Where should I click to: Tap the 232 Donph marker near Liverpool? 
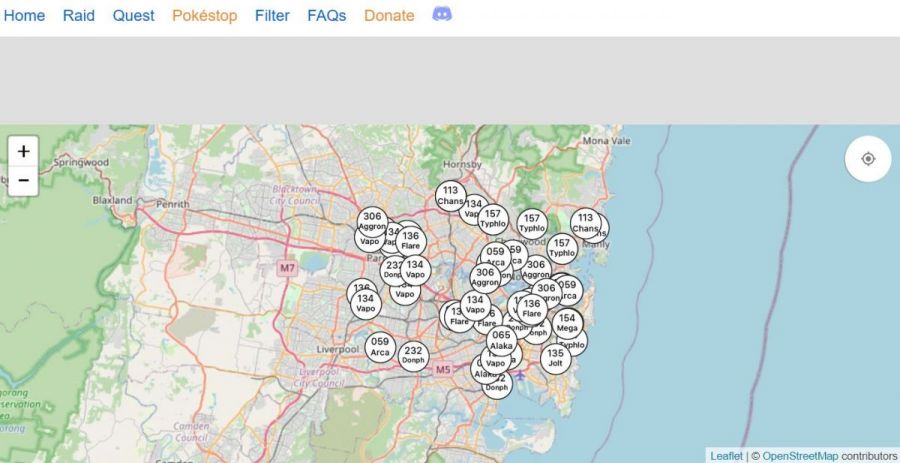pyautogui.click(x=413, y=355)
